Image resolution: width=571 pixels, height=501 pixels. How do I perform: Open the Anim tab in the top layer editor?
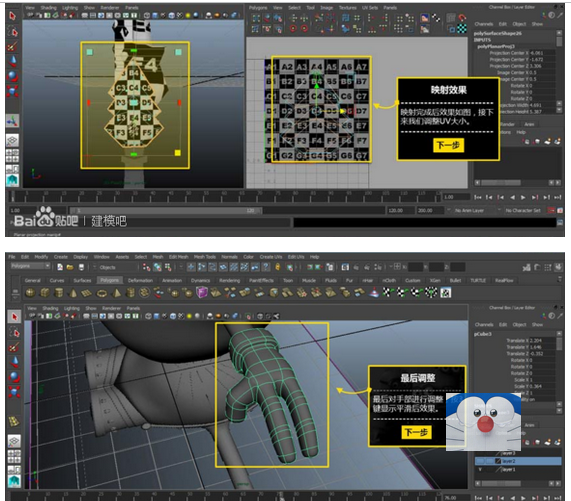(x=529, y=124)
